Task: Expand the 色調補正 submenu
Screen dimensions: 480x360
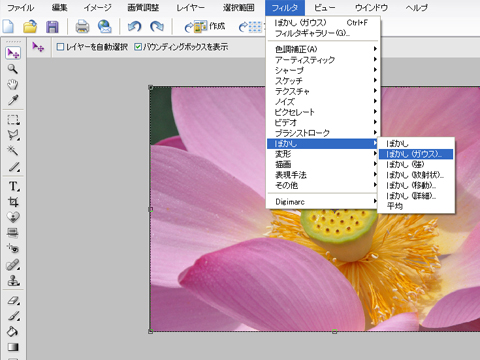Action: click(x=323, y=49)
